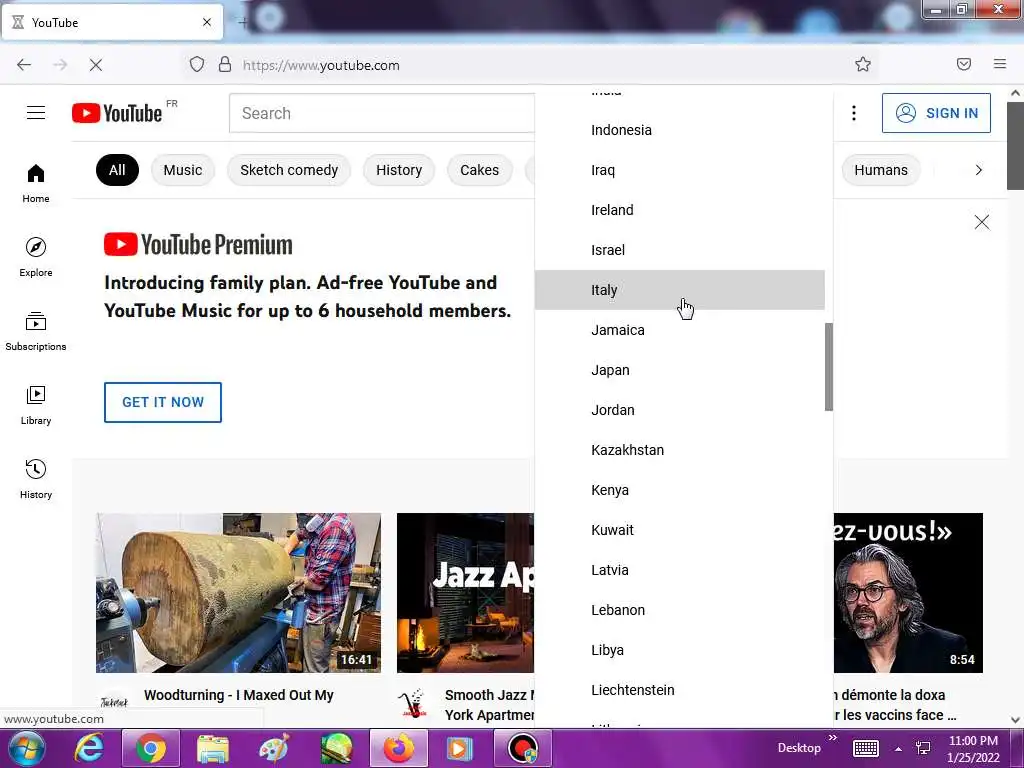
Task: Switch to Firefox in the taskbar
Action: [398, 748]
